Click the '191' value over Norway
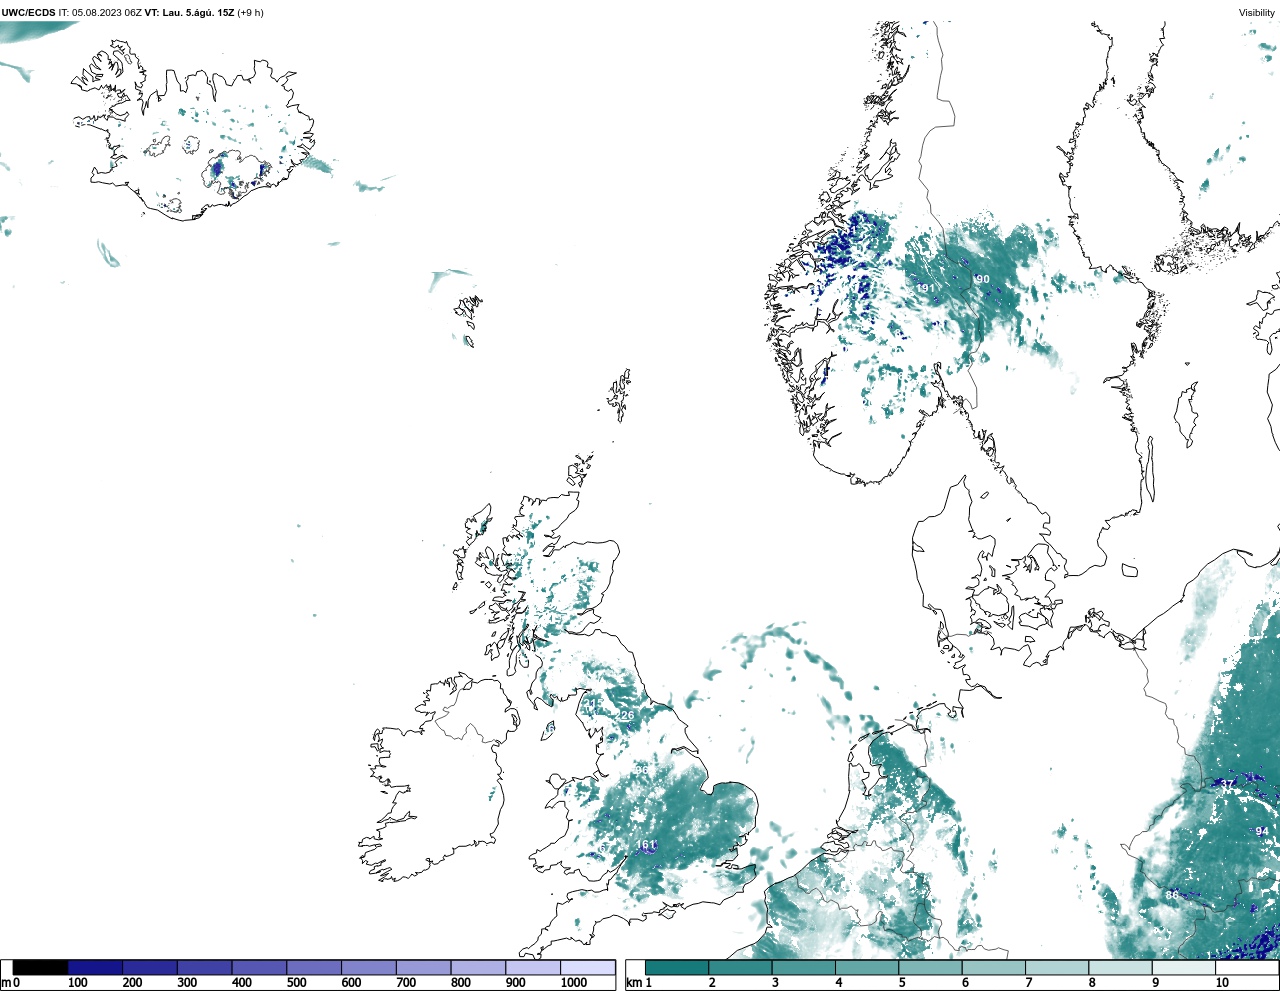Screen dimensions: 1280x991 [926, 288]
